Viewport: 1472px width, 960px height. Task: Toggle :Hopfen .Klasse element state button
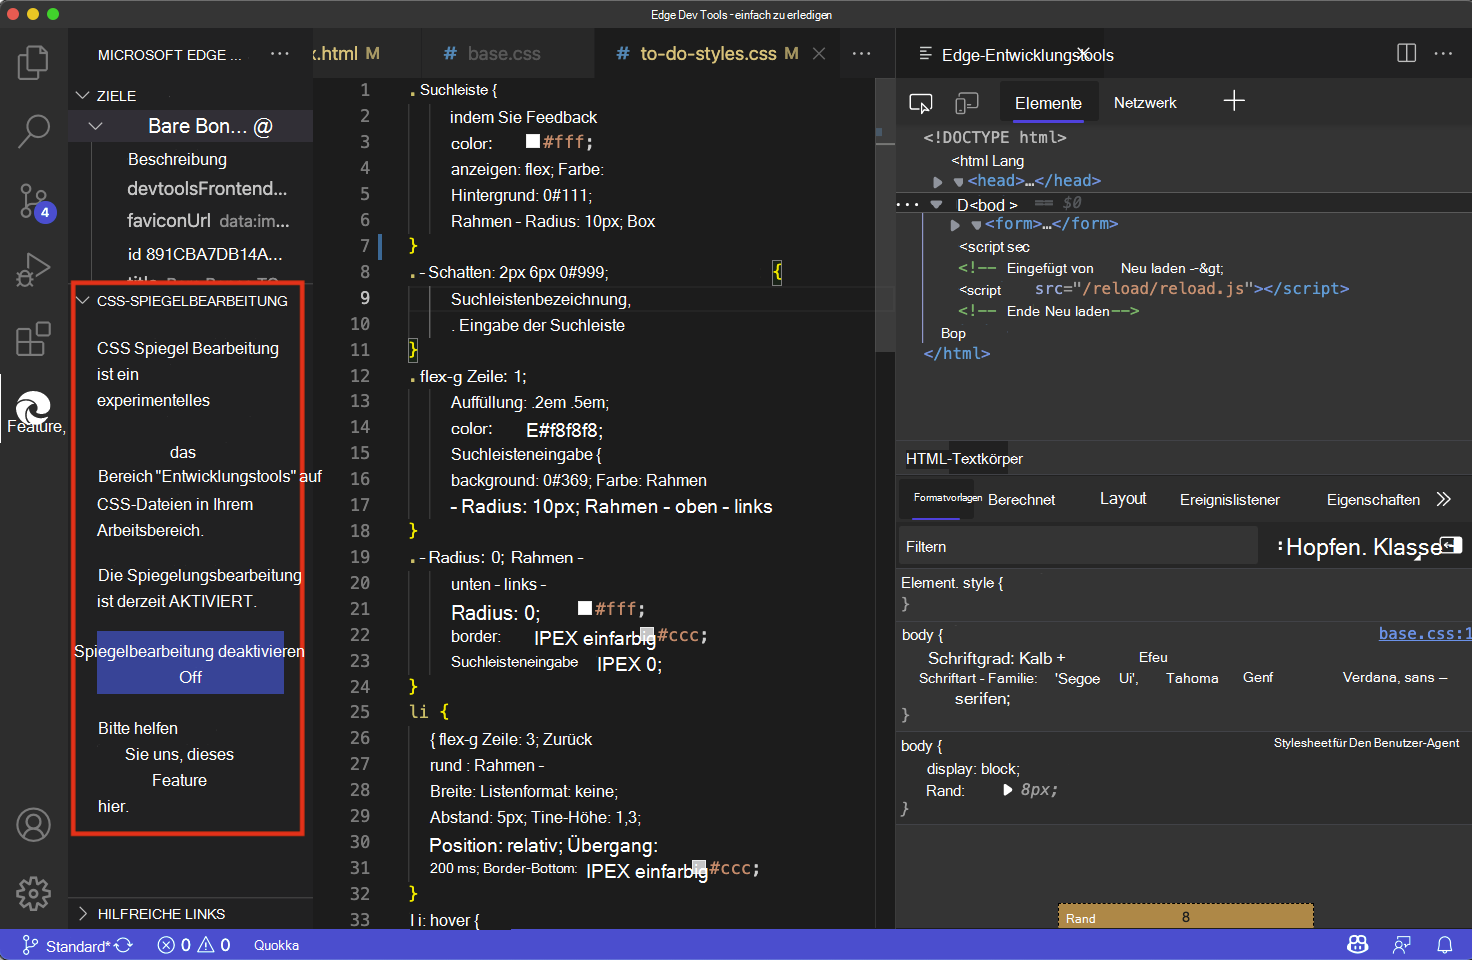(x=1359, y=546)
